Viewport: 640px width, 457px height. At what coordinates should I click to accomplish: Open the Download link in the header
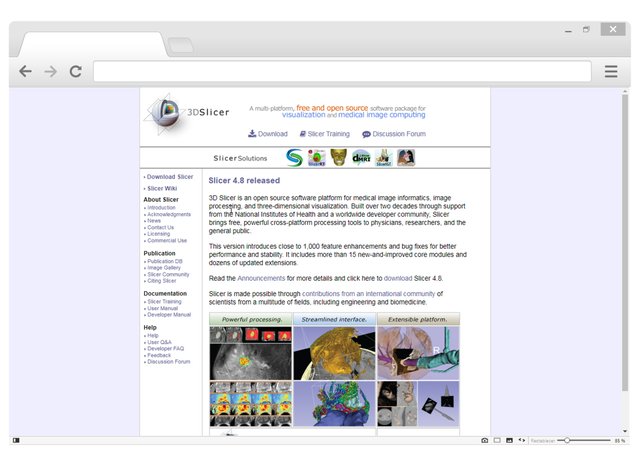(x=273, y=134)
